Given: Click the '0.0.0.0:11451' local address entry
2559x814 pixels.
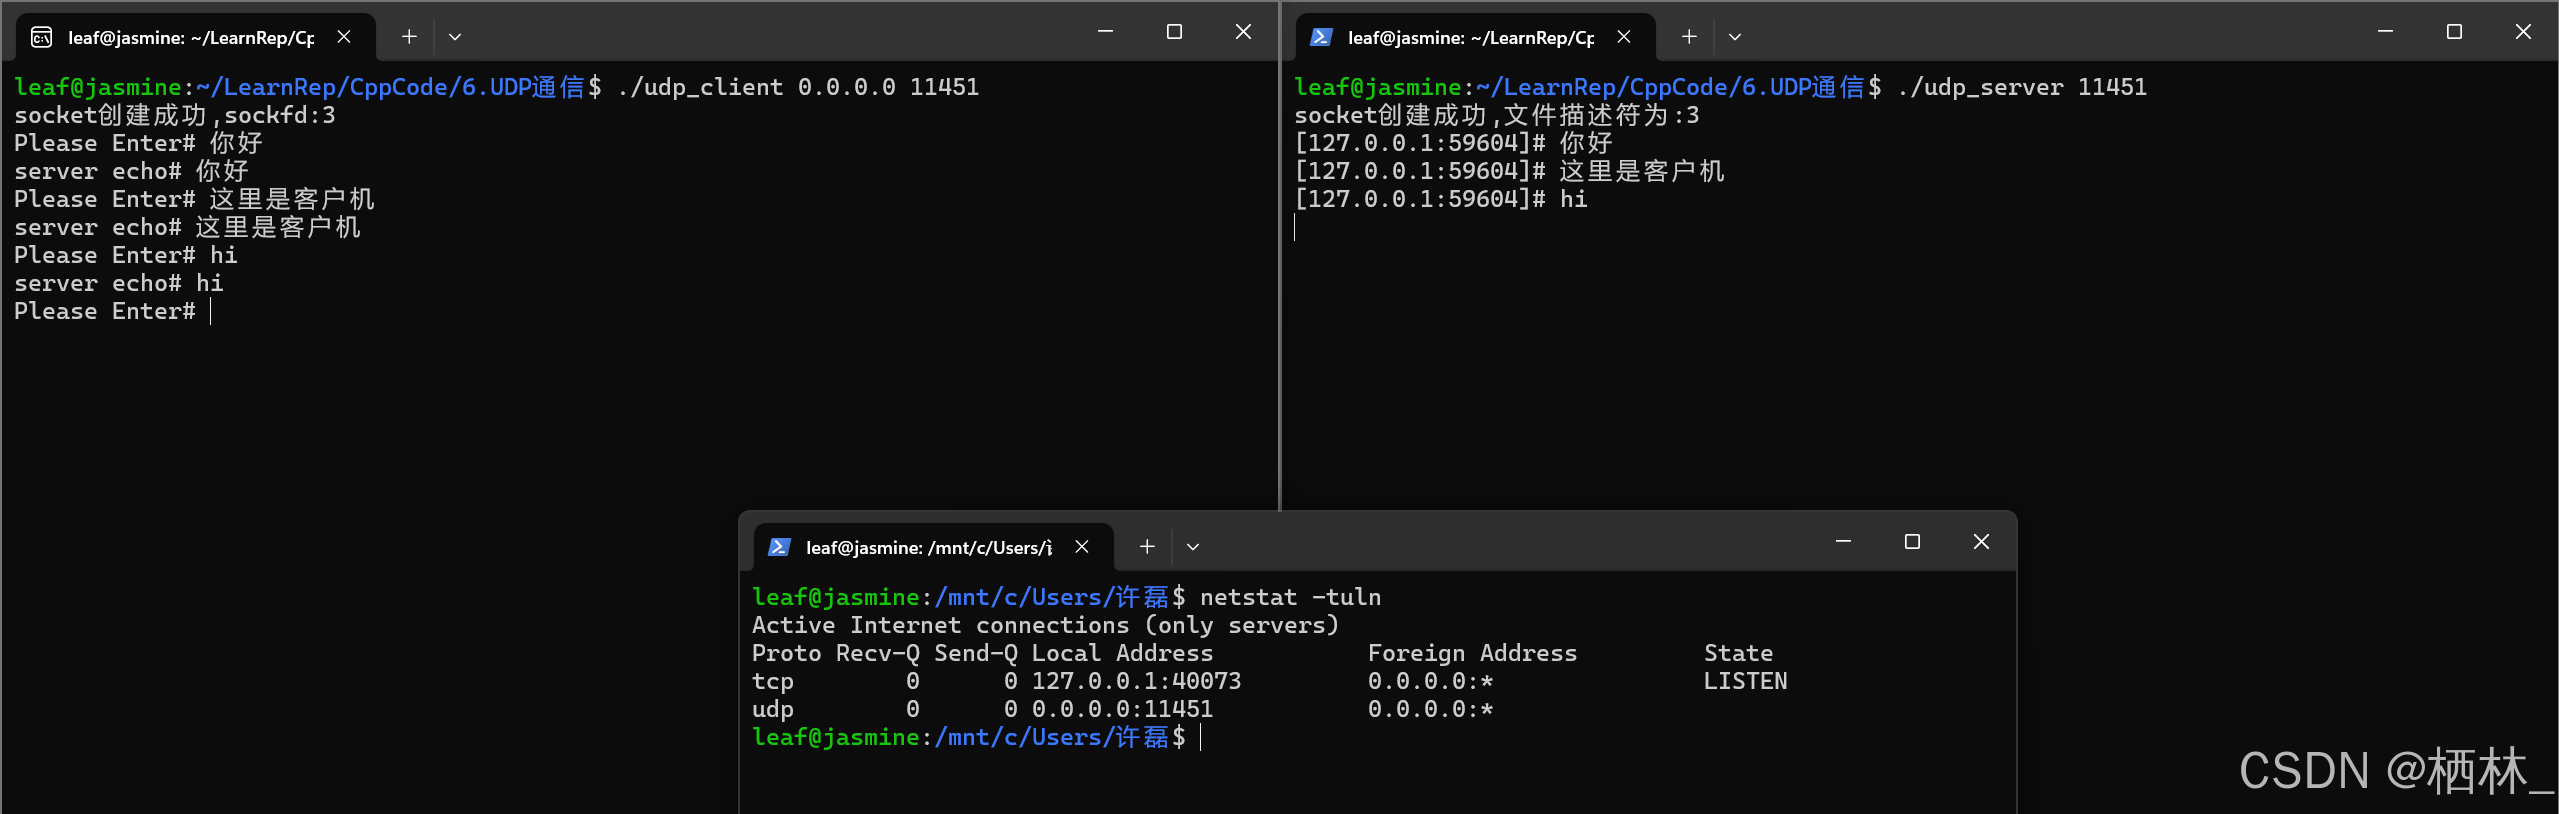Looking at the screenshot, I should pos(1122,710).
